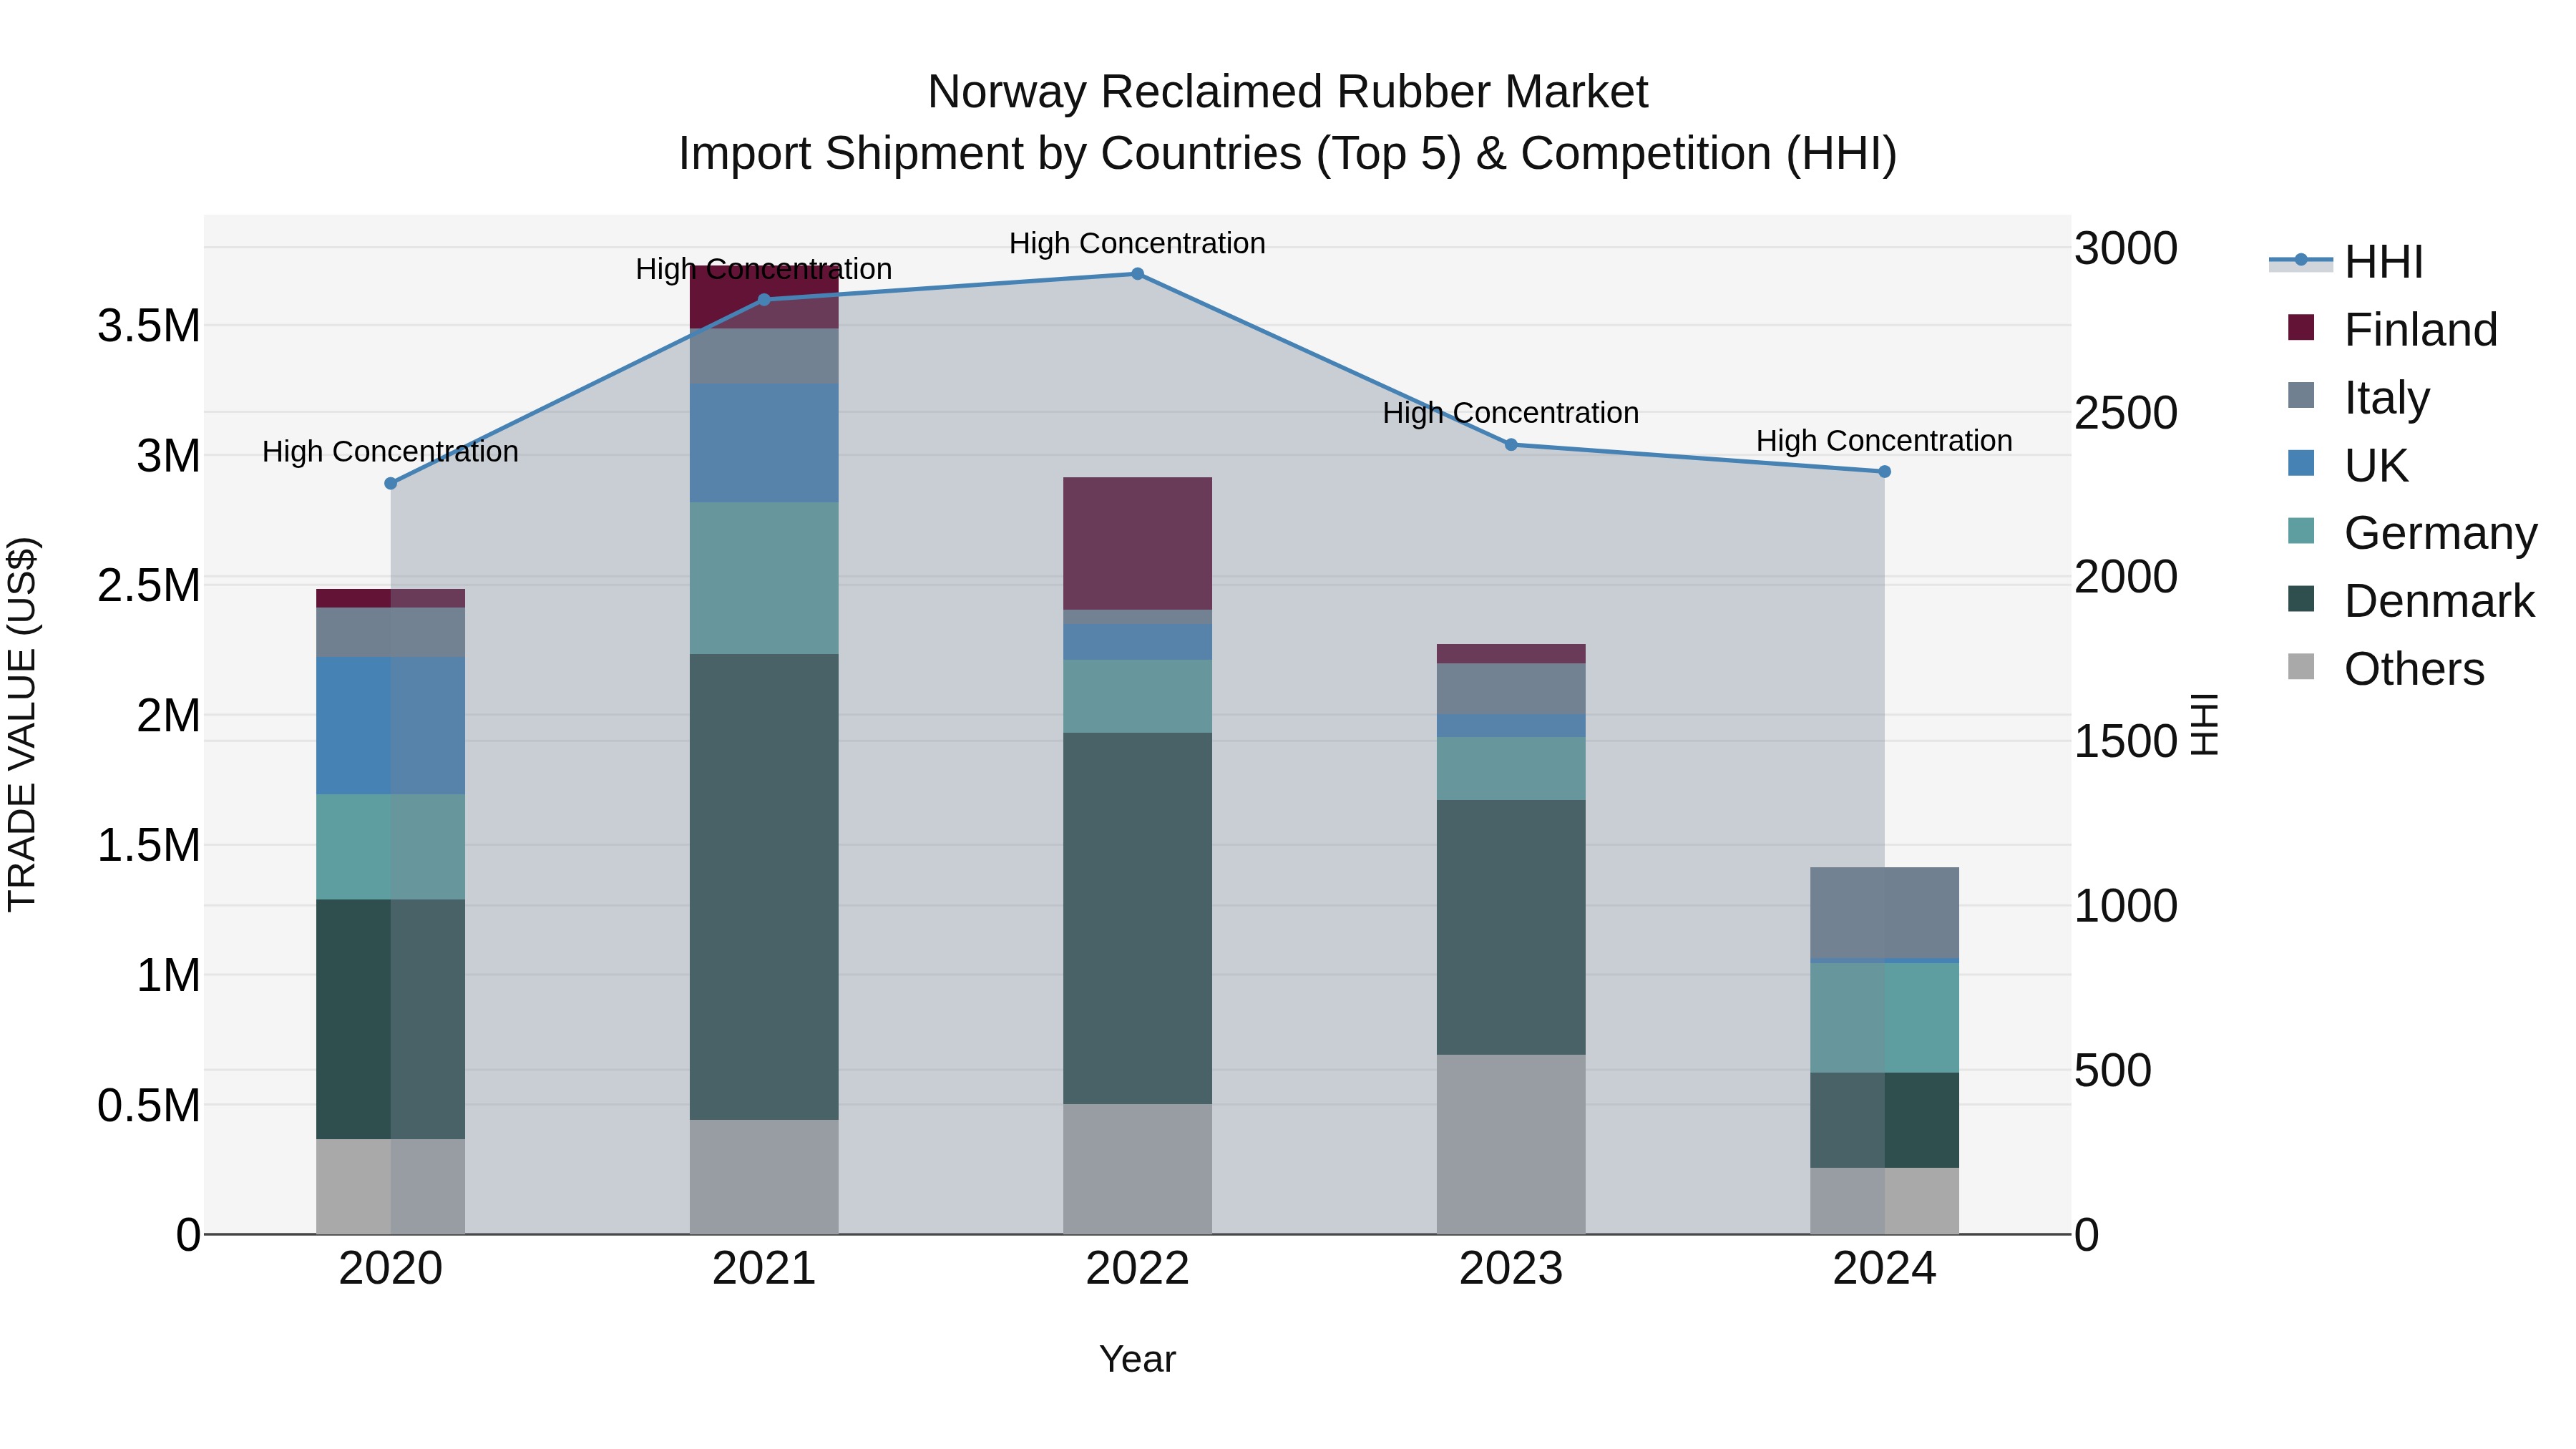Select the 2021 Others bar segment
The height and width of the screenshot is (1449, 2576).
(x=764, y=1177)
